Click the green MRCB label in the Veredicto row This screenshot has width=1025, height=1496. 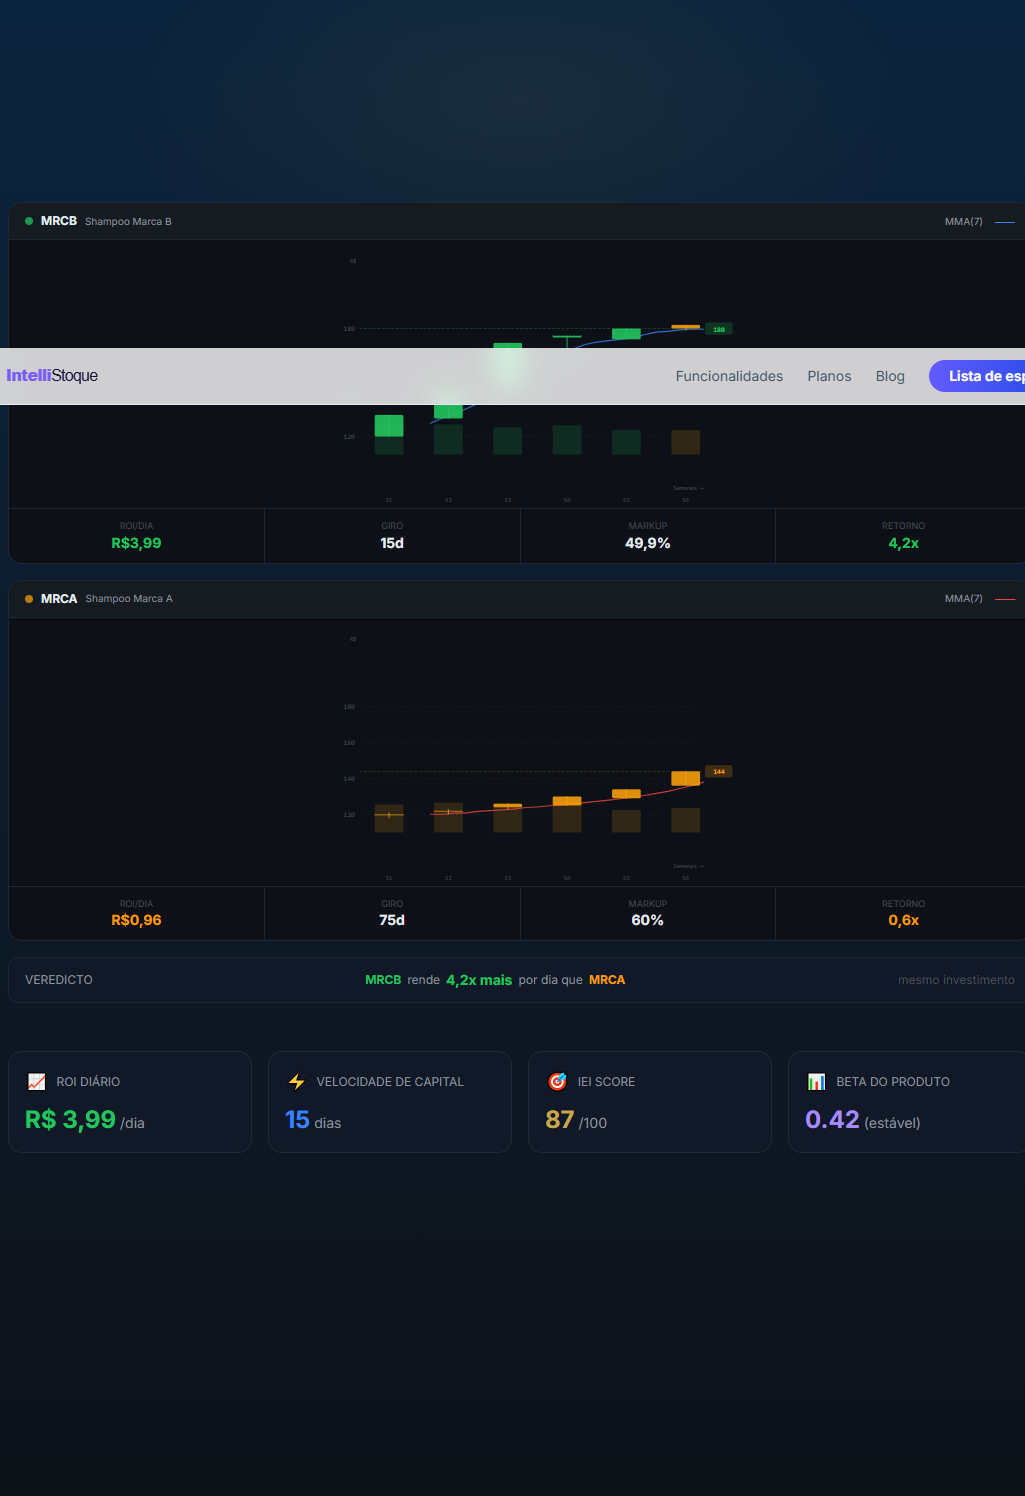pyautogui.click(x=383, y=980)
